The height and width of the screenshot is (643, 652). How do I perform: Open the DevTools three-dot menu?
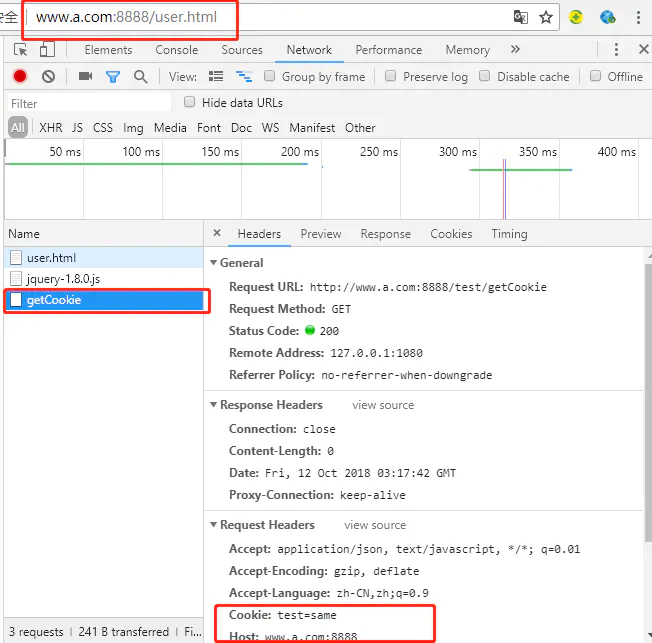coord(616,49)
